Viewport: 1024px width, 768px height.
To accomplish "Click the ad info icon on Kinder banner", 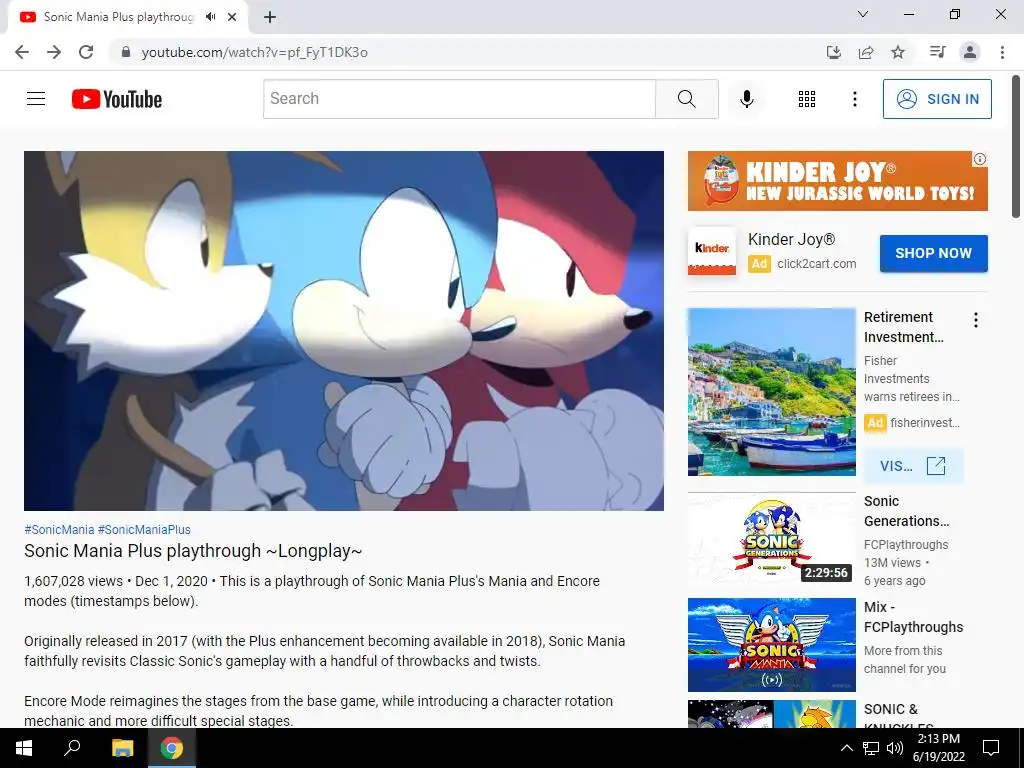I will pos(980,159).
